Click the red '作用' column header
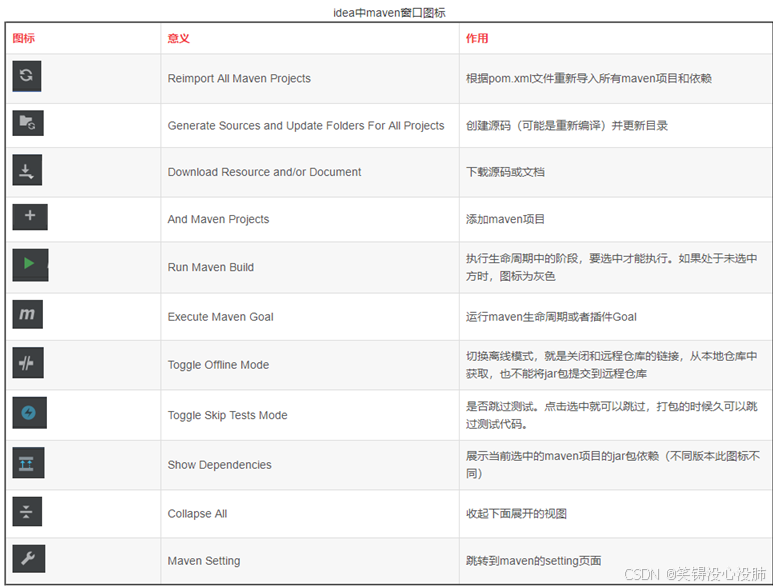Image resolution: width=773 pixels, height=588 pixels. pyautogui.click(x=477, y=38)
